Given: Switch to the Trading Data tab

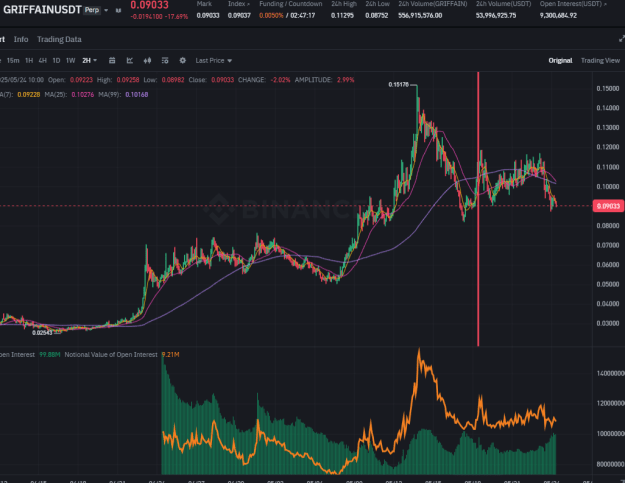Looking at the screenshot, I should click(59, 39).
